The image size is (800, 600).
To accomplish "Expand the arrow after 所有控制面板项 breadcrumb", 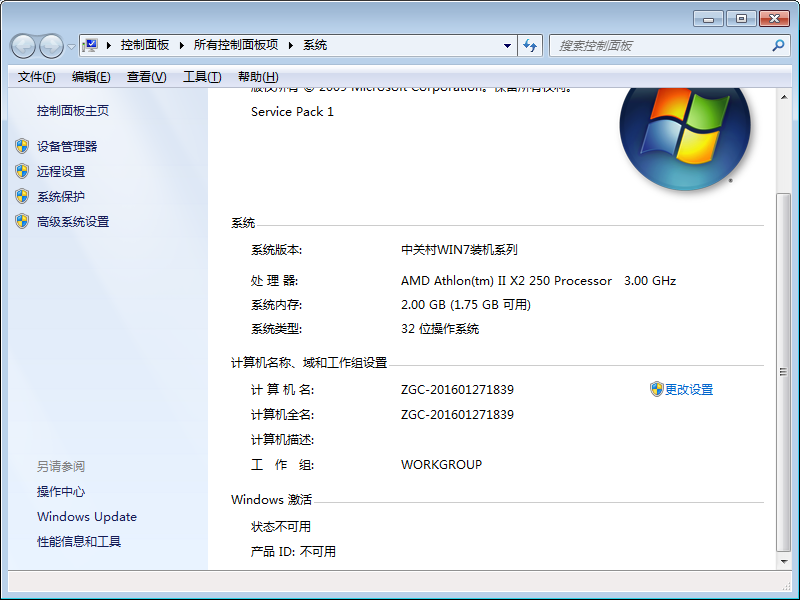I will 291,45.
